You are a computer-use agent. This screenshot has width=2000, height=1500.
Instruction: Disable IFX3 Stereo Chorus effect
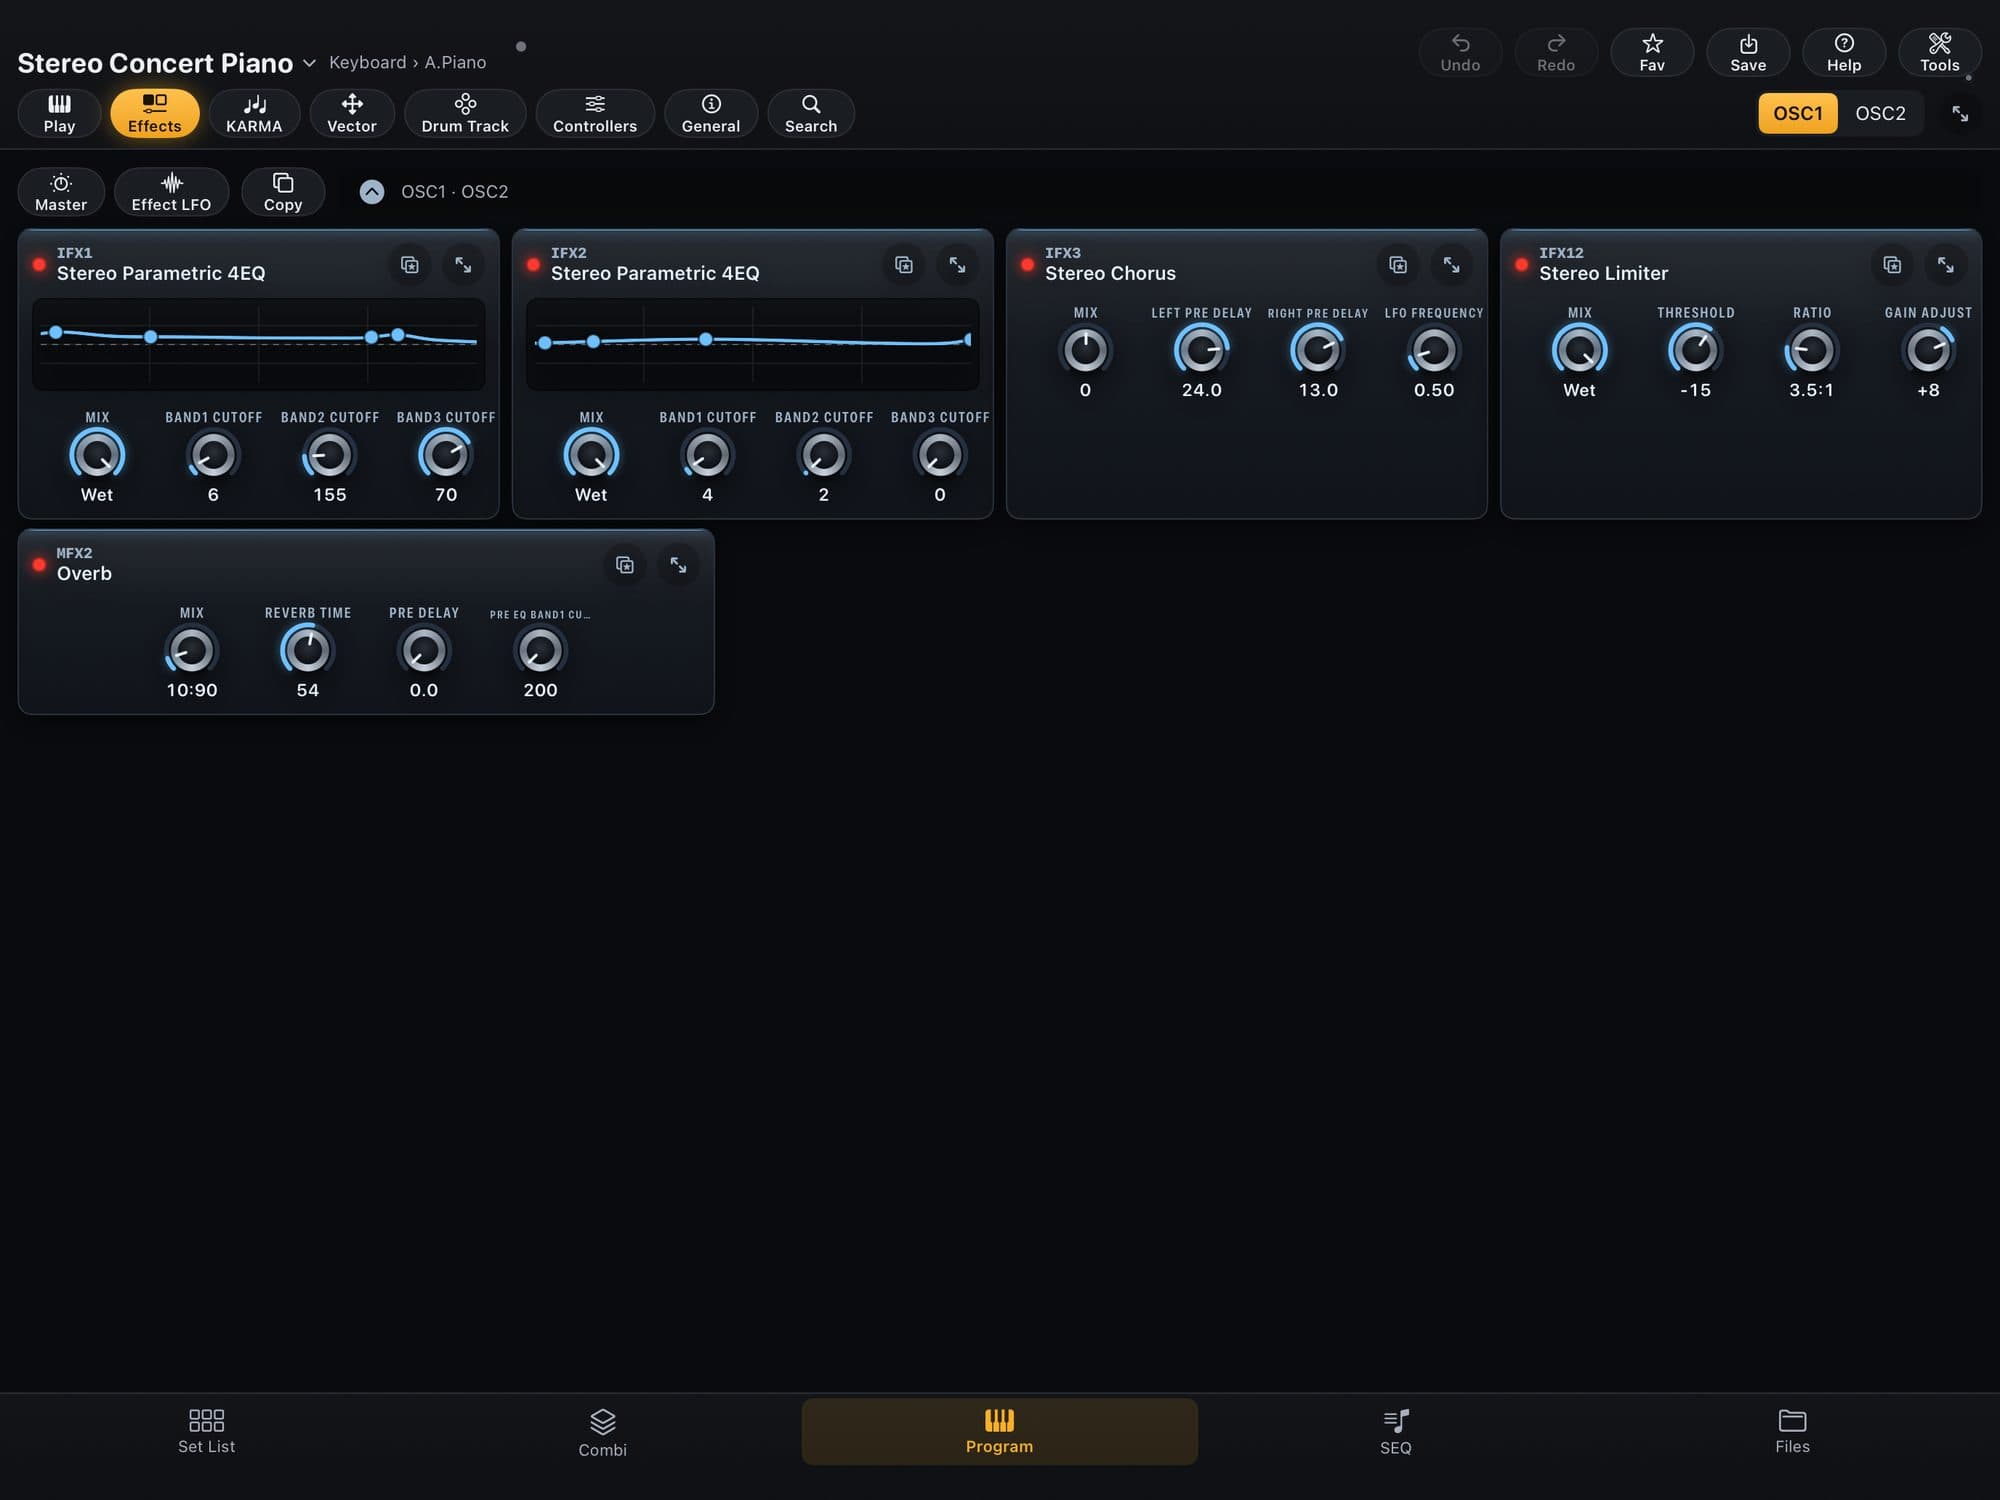(x=1027, y=265)
